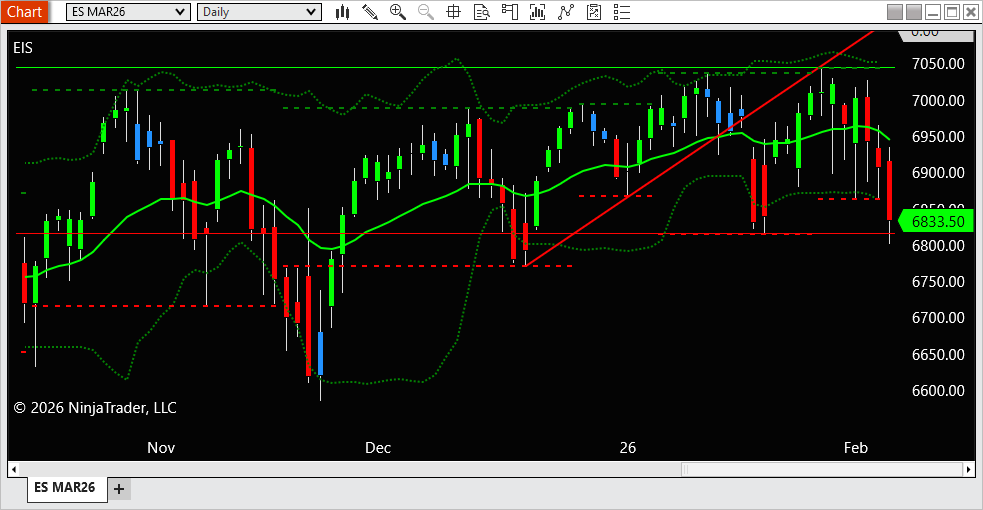Click the 26 year time axis label
The width and height of the screenshot is (983, 510).
coord(628,448)
